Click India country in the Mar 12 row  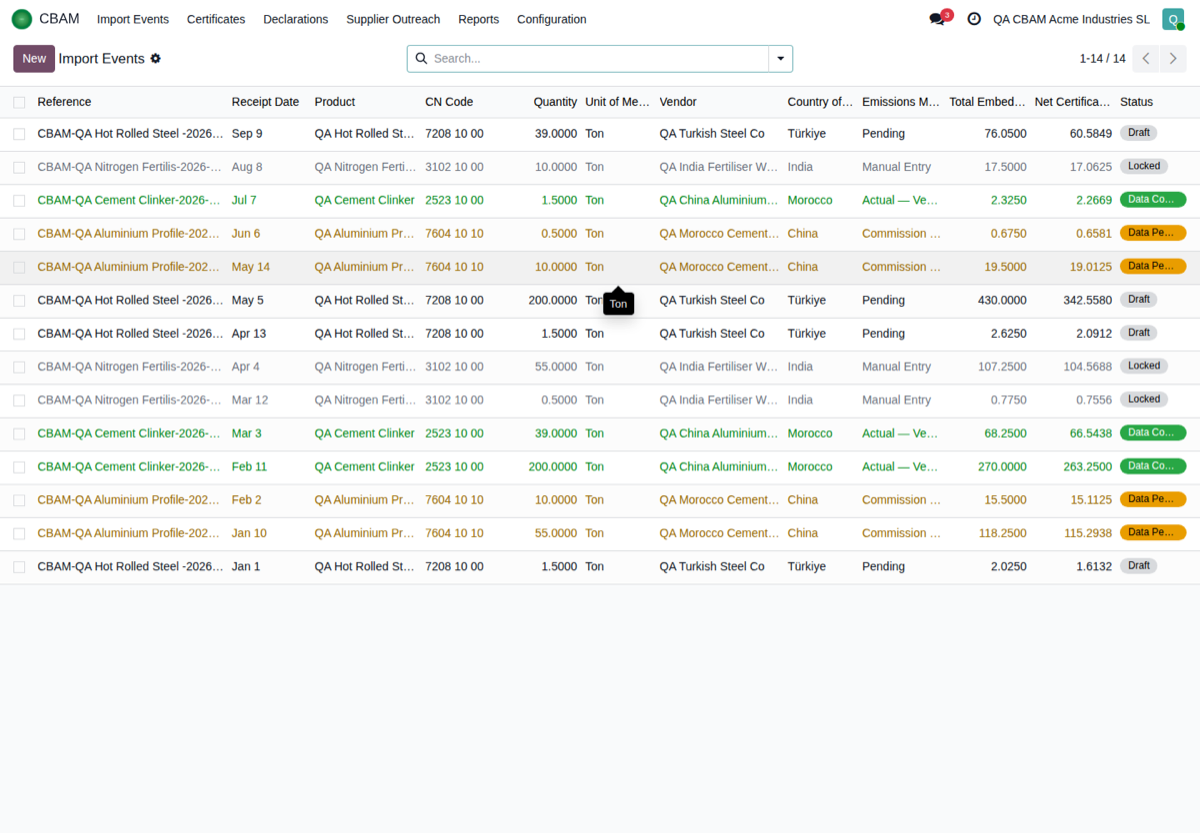(800, 400)
